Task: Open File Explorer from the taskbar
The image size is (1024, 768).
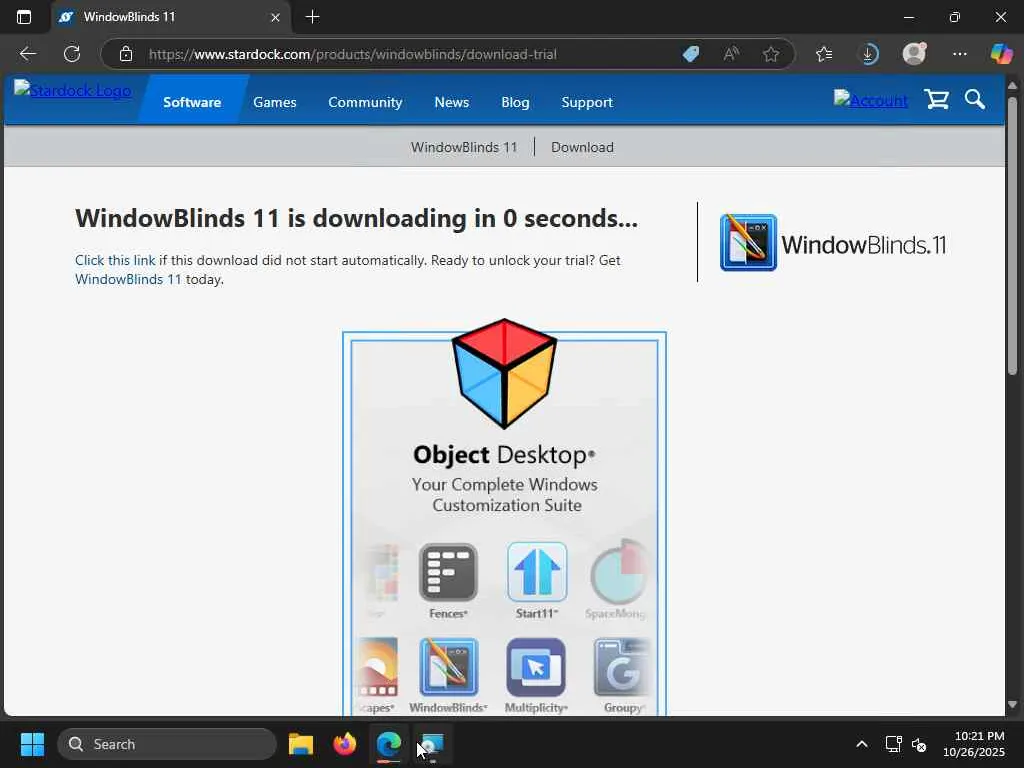Action: pos(301,744)
